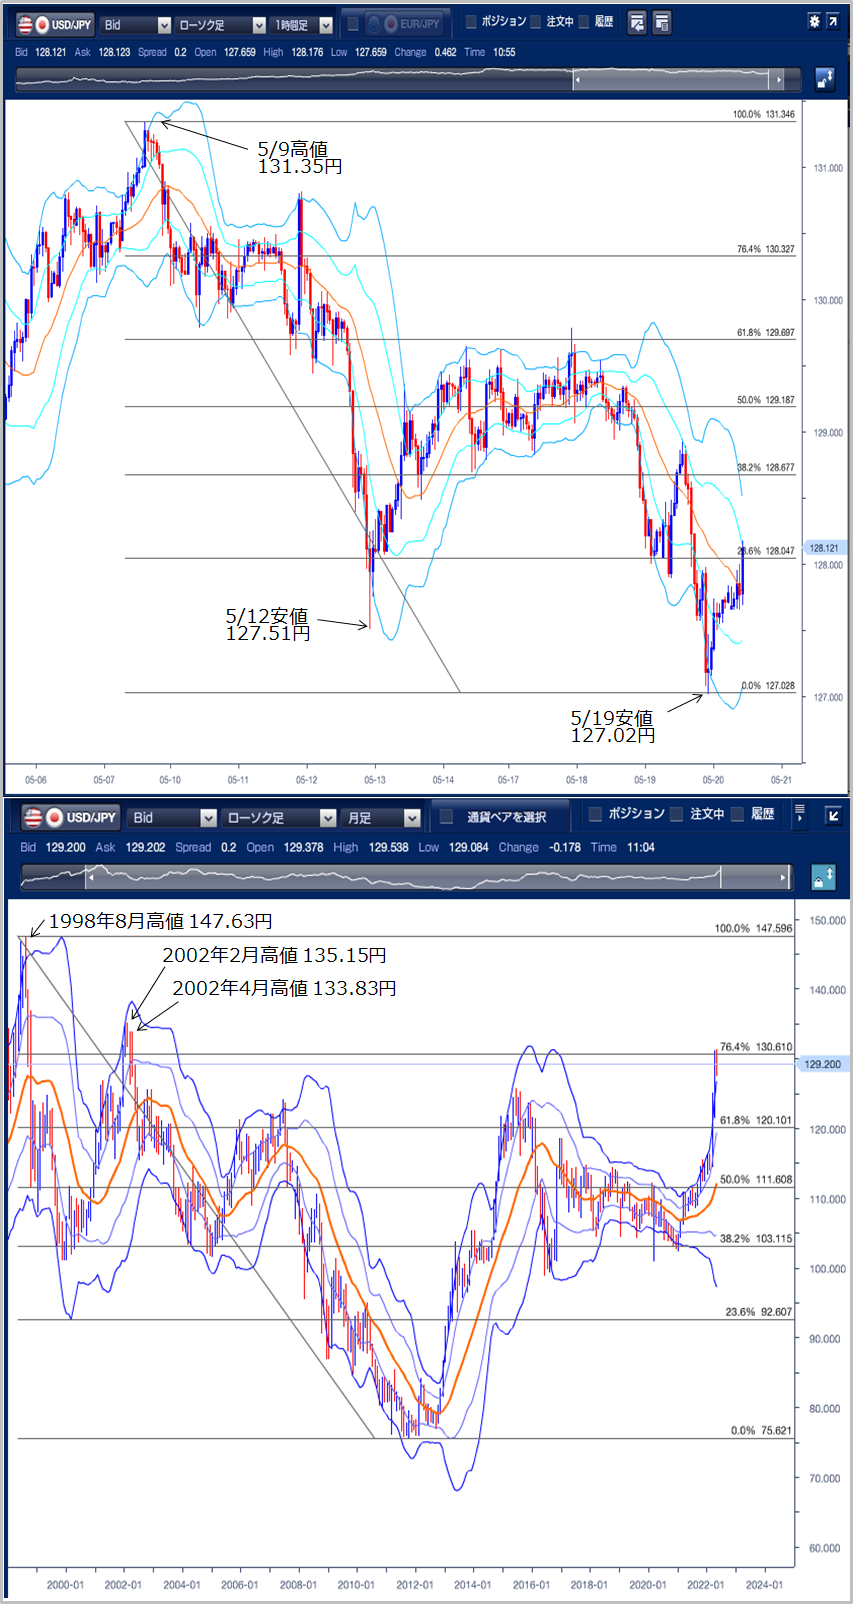Click the lock scale icon right of bottom chart navigator
This screenshot has width=853, height=1604.
coord(822,877)
